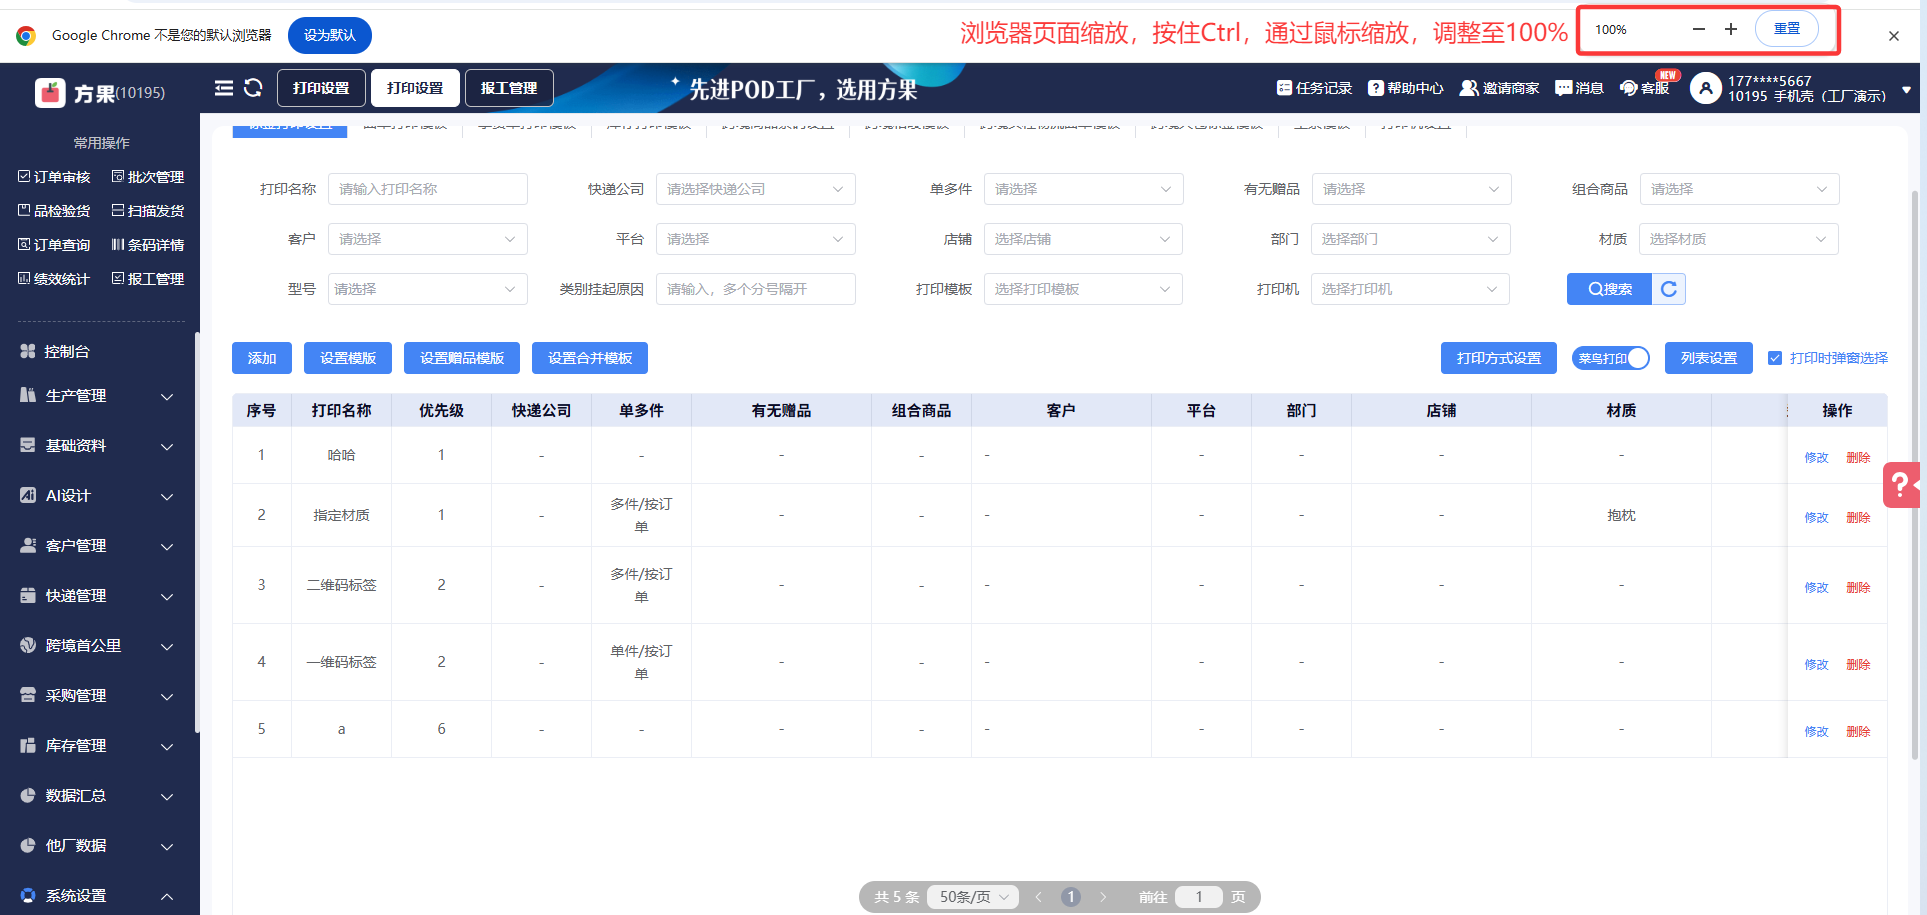This screenshot has height=915, width=1927.
Task: Click the page refresh icon beside the hamburger
Action: pyautogui.click(x=253, y=88)
